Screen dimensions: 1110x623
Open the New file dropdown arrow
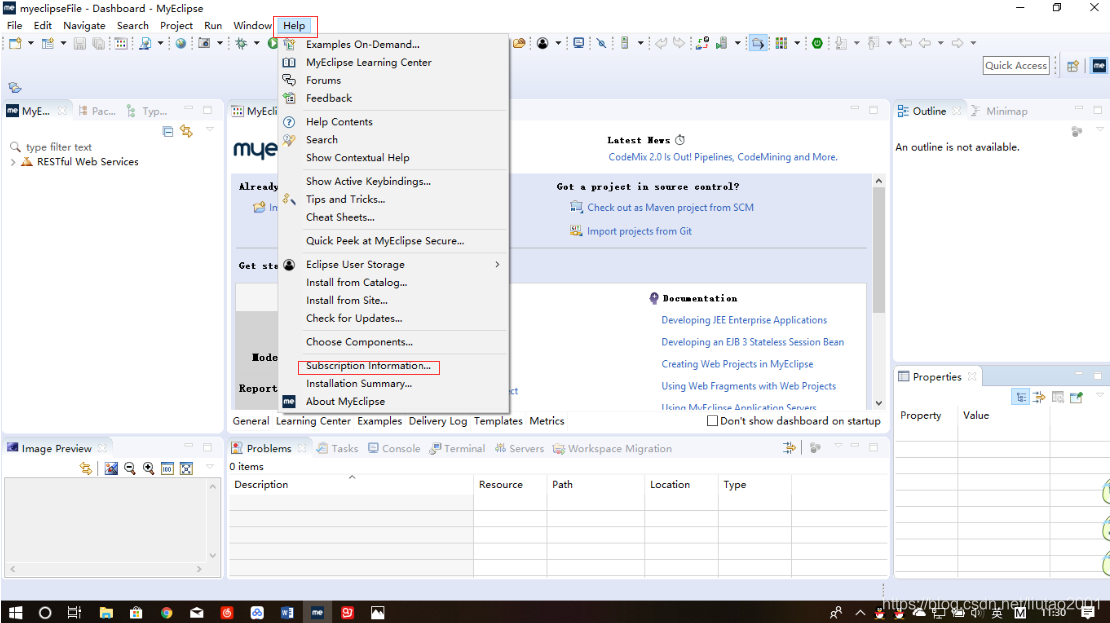click(x=30, y=43)
